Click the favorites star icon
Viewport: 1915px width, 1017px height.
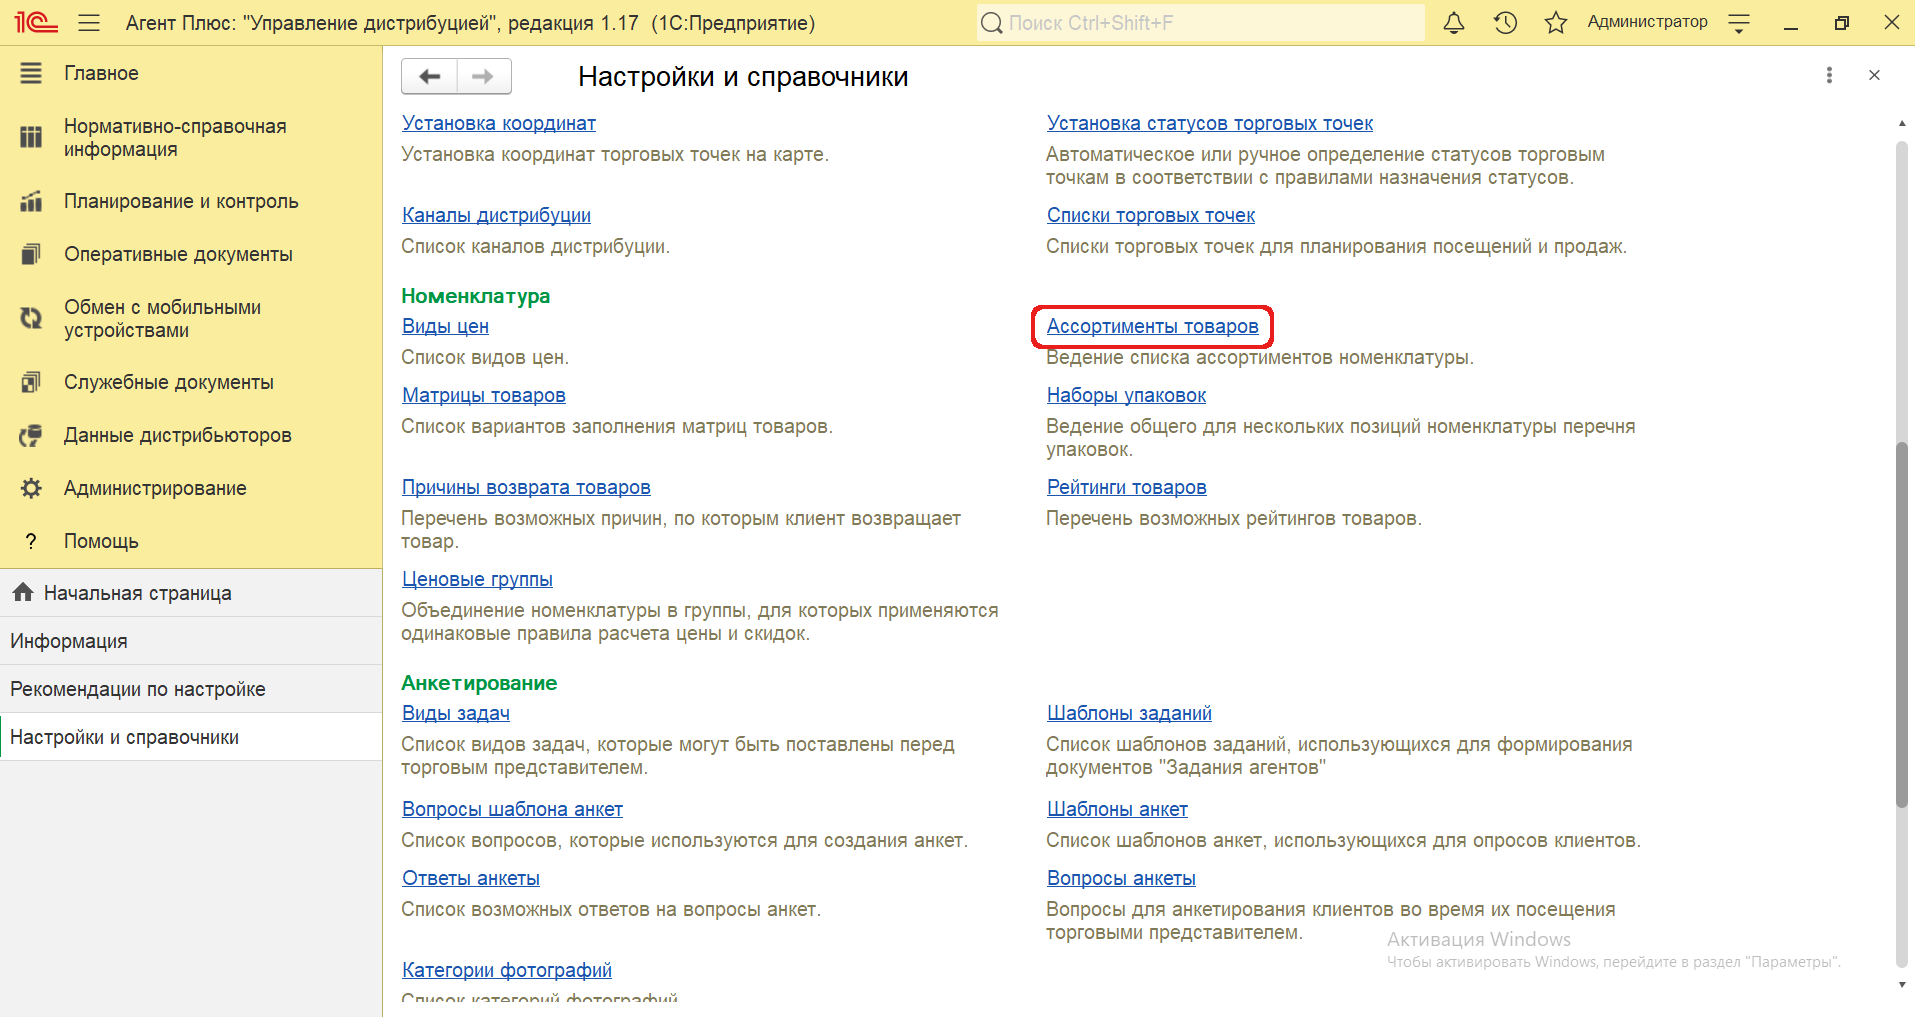coord(1555,23)
